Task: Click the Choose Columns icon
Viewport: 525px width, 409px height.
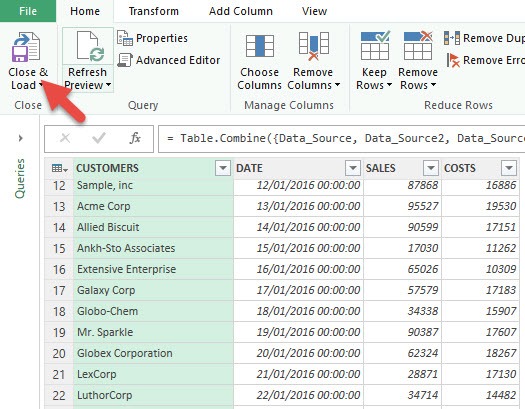Action: [259, 46]
